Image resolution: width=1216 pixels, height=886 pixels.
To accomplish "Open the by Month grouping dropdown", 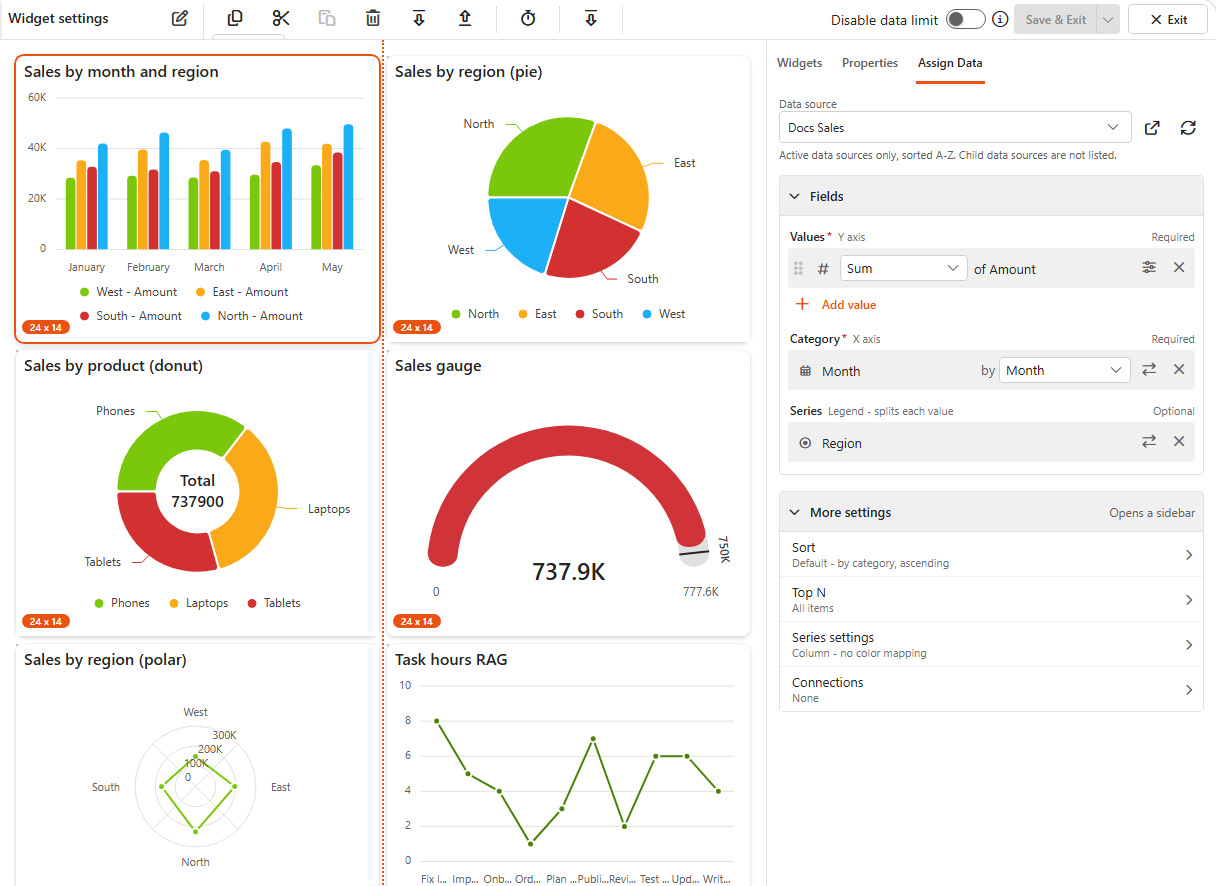I will pyautogui.click(x=1065, y=370).
